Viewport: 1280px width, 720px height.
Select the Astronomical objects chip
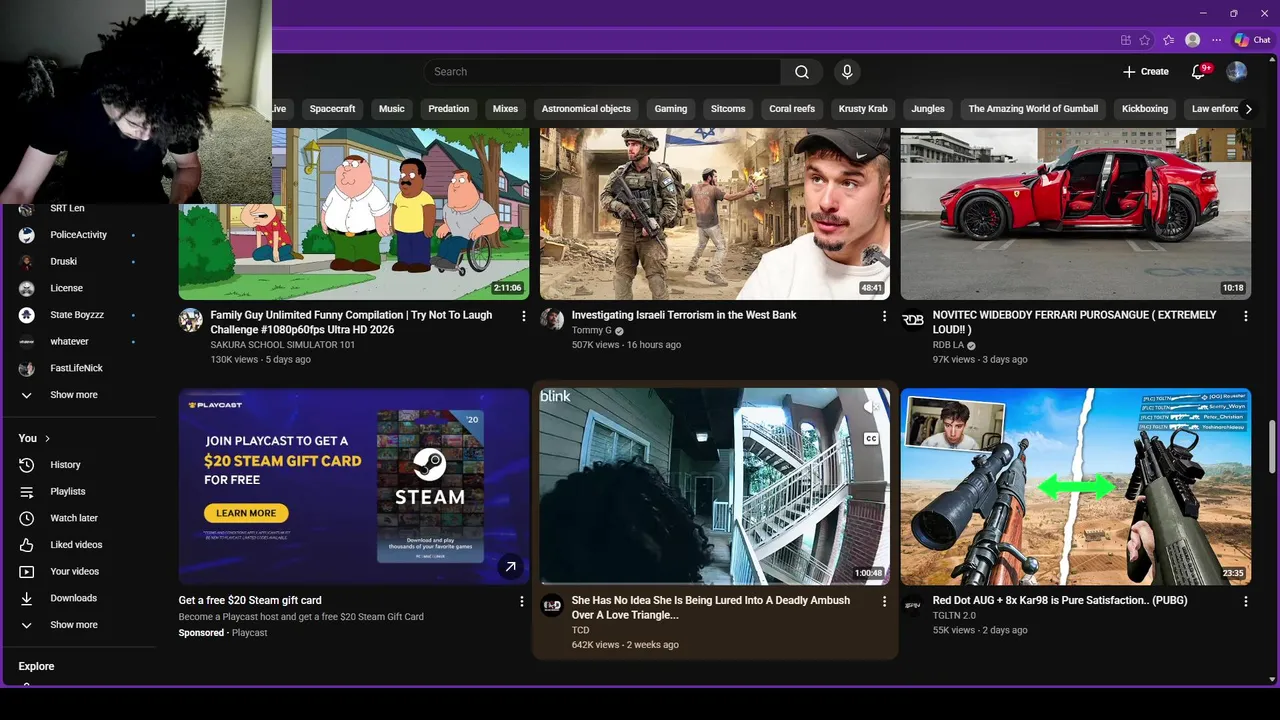pyautogui.click(x=586, y=109)
